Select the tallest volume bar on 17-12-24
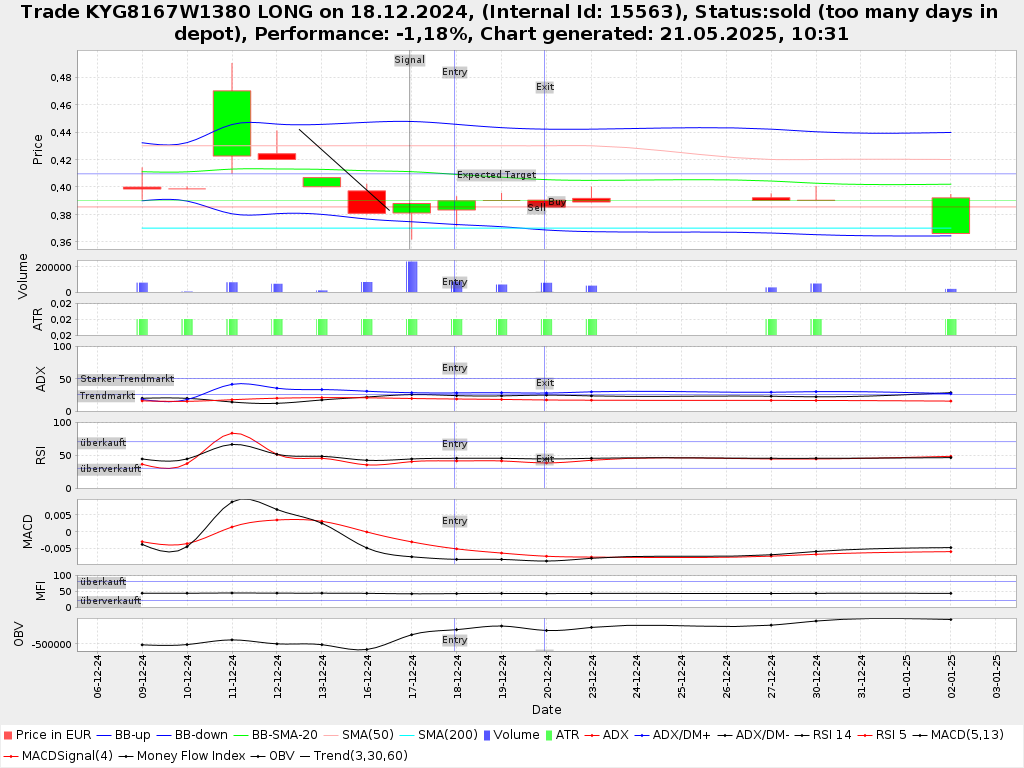This screenshot has width=1024, height=768. [412, 276]
